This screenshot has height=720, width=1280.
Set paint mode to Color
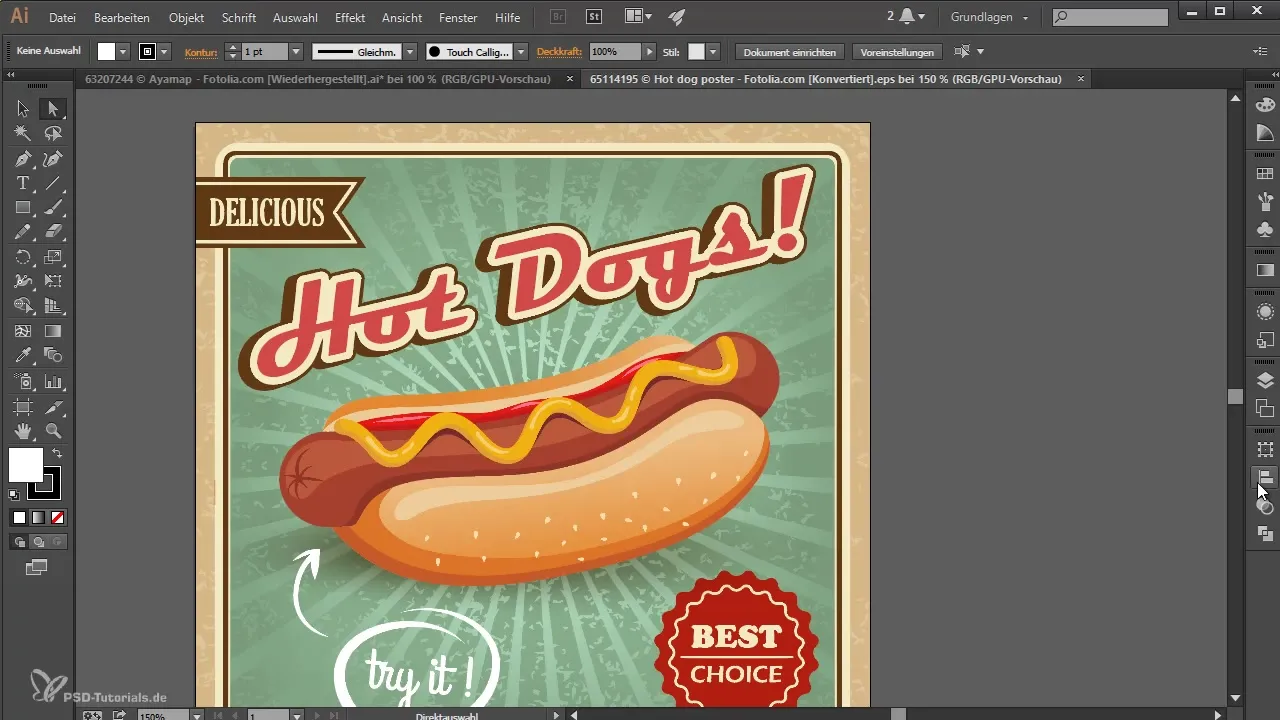click(19, 517)
